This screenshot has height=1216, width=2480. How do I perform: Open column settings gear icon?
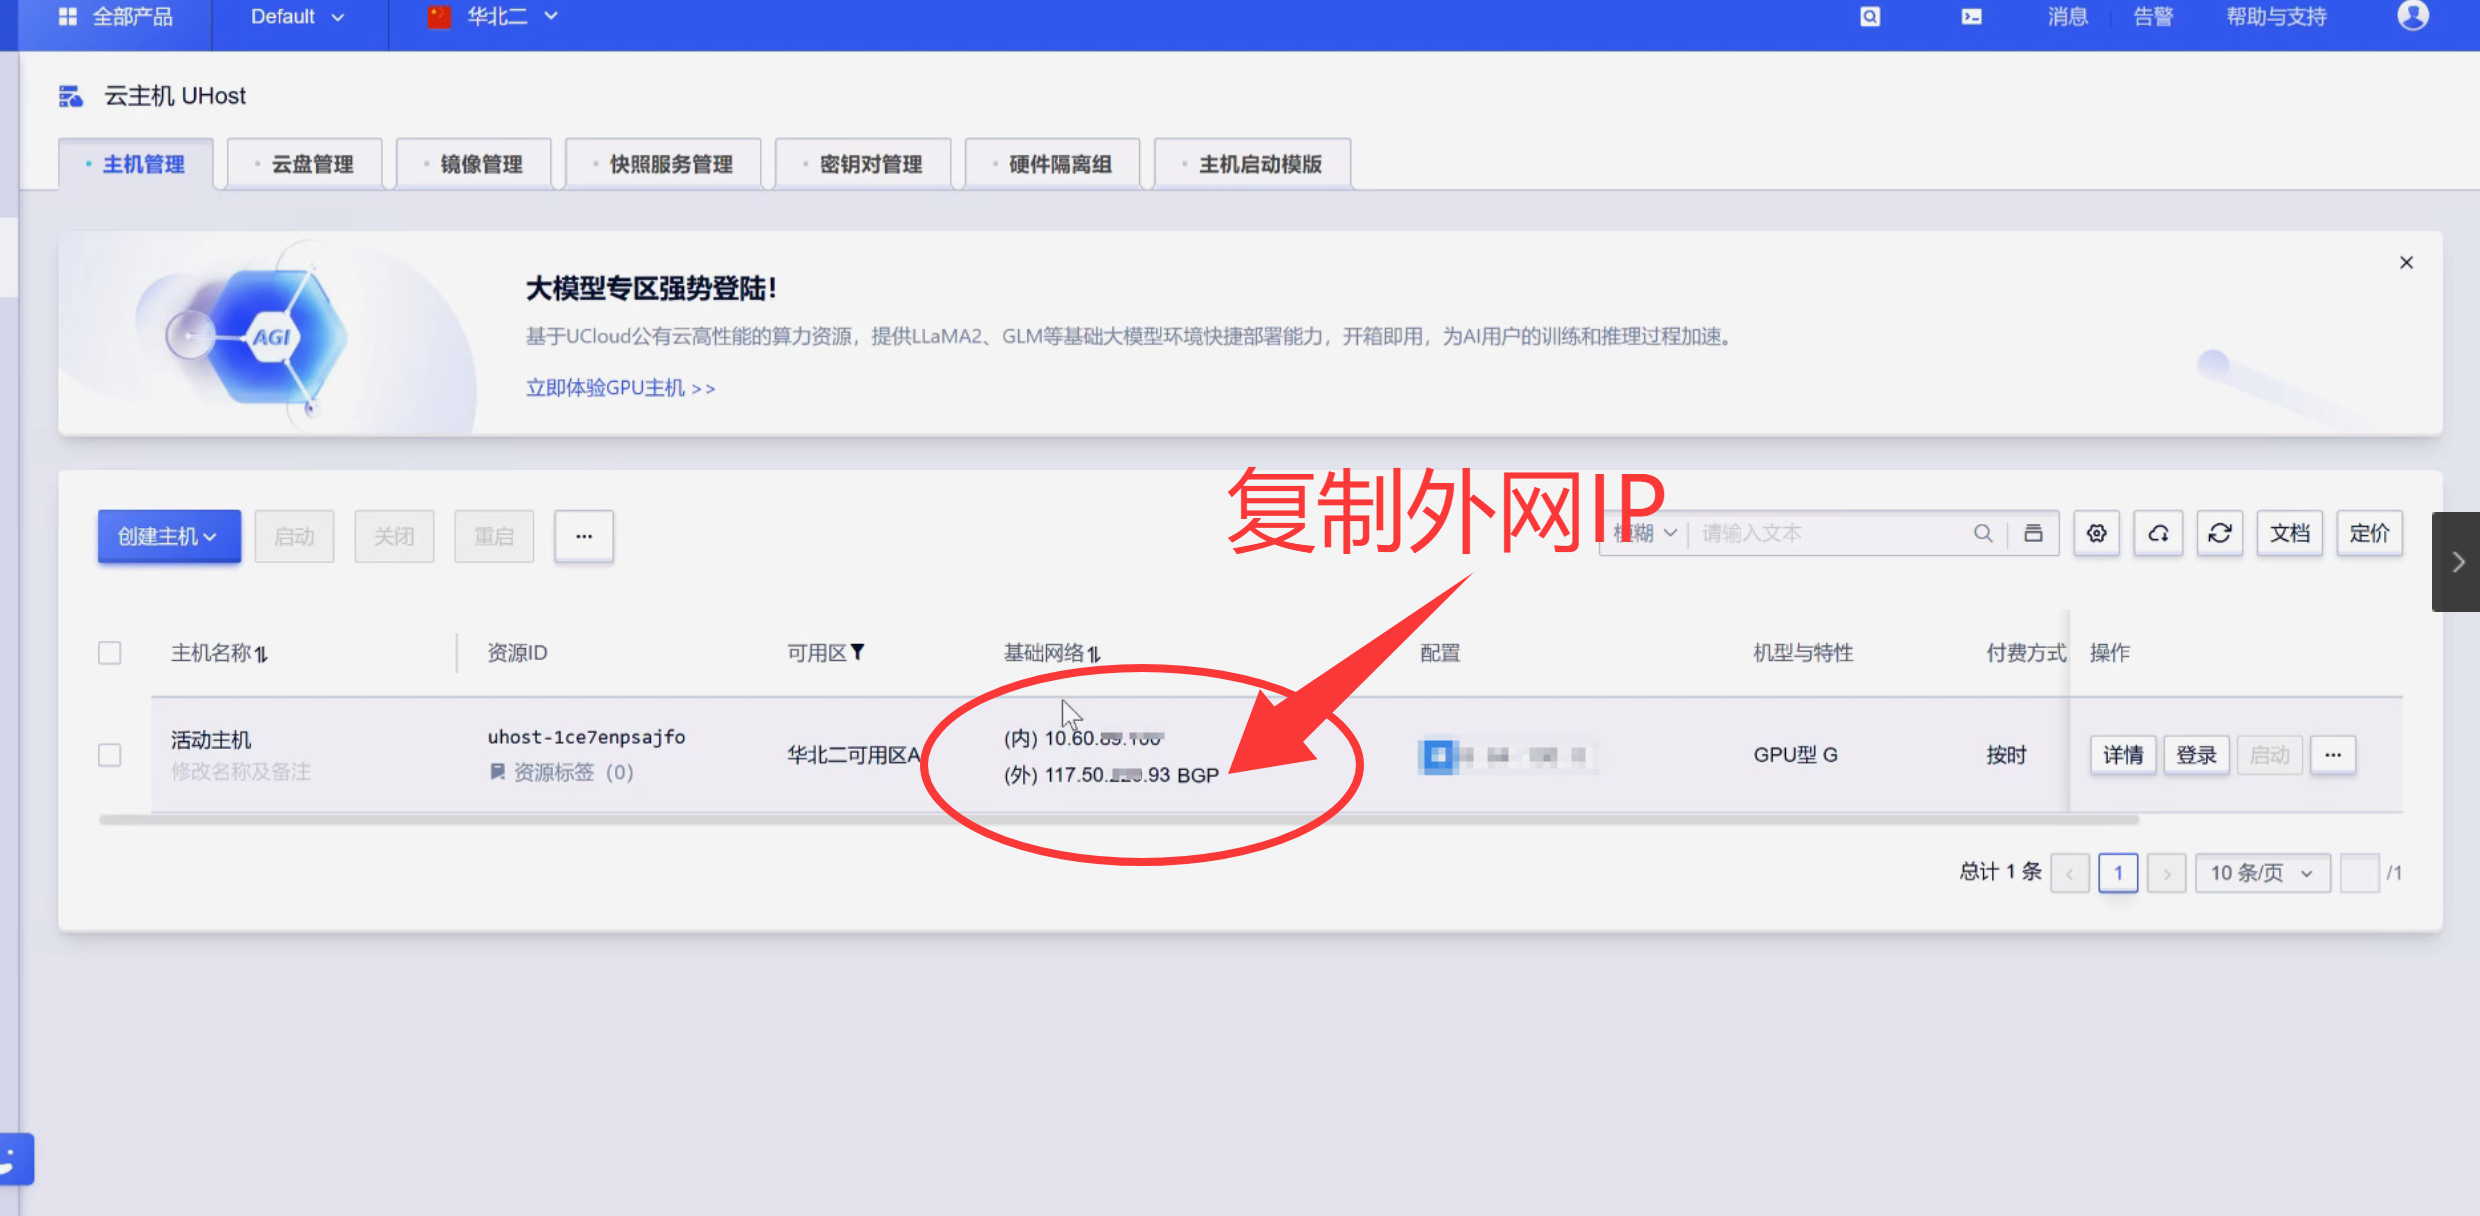(2097, 533)
